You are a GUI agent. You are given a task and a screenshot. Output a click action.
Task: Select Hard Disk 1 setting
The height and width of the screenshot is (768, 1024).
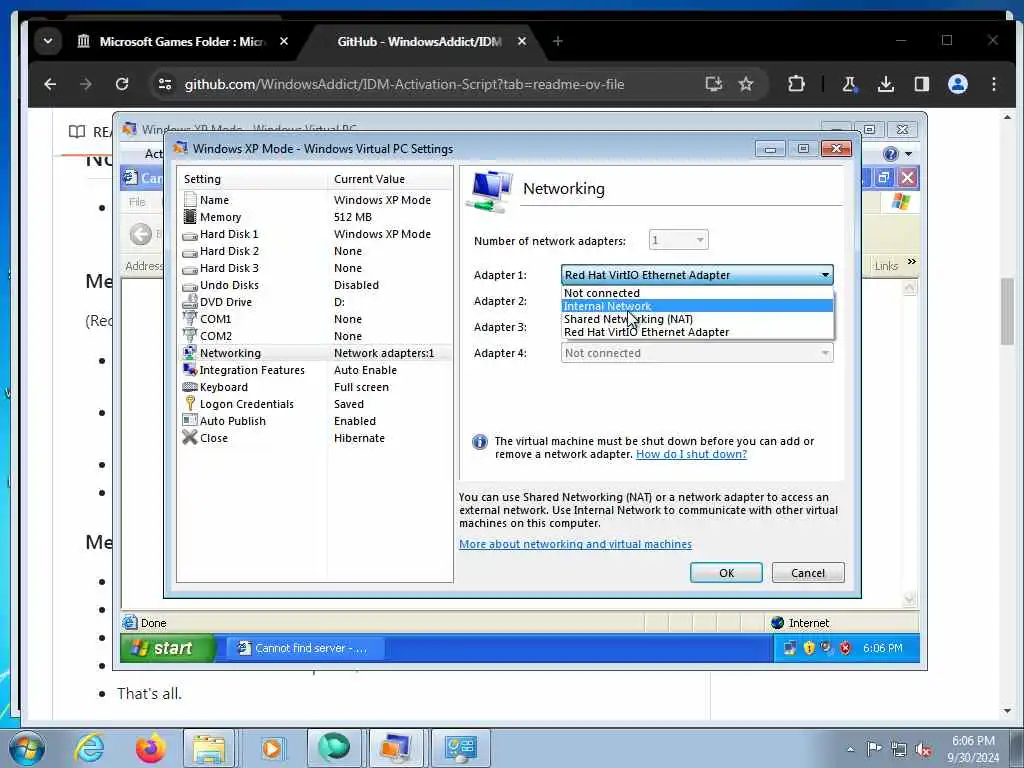(x=315, y=234)
